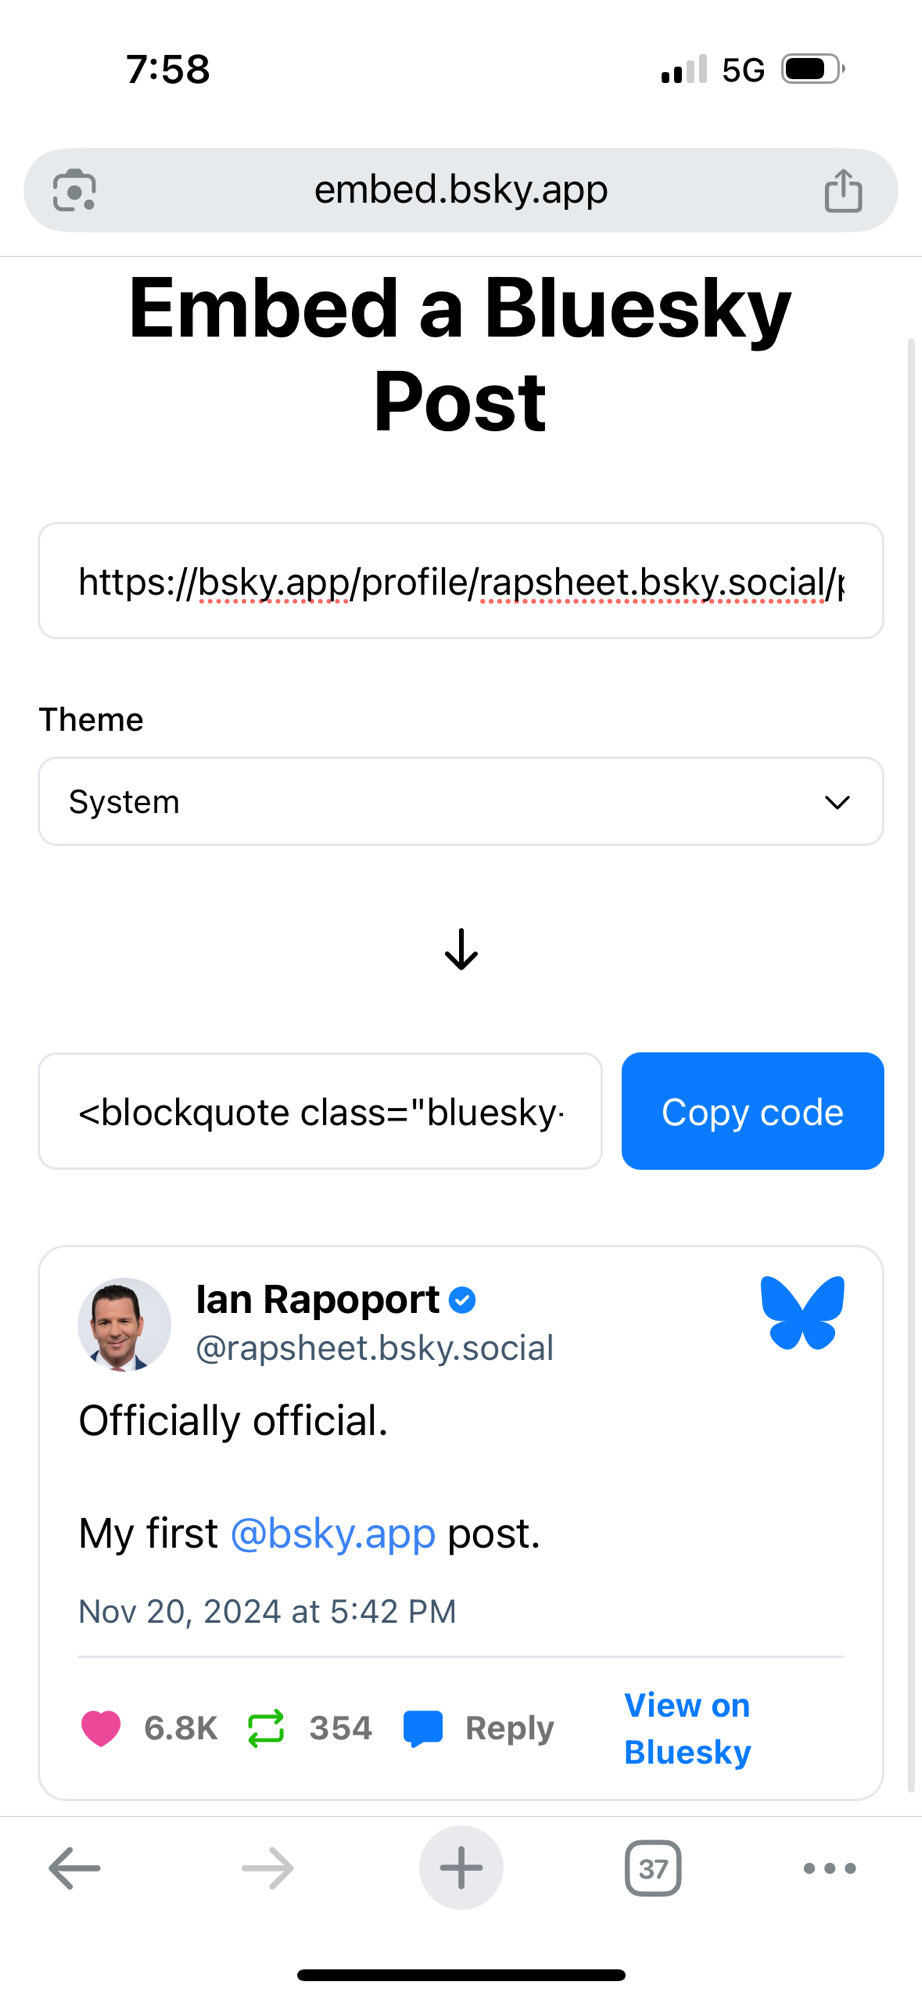Image resolution: width=922 pixels, height=2000 pixels.
Task: Select the blockquote embed code field
Action: tap(320, 1111)
